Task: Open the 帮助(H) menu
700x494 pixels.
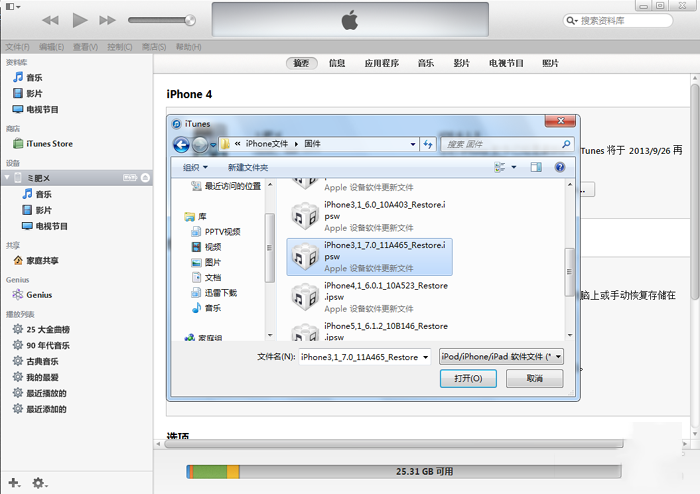Action: (188, 47)
